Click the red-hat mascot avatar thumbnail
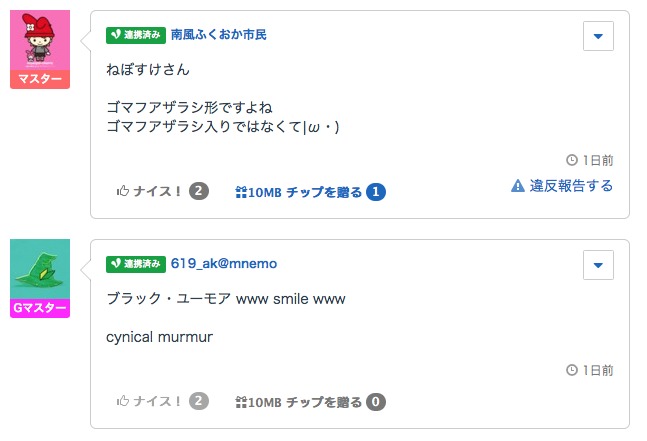 tap(40, 40)
